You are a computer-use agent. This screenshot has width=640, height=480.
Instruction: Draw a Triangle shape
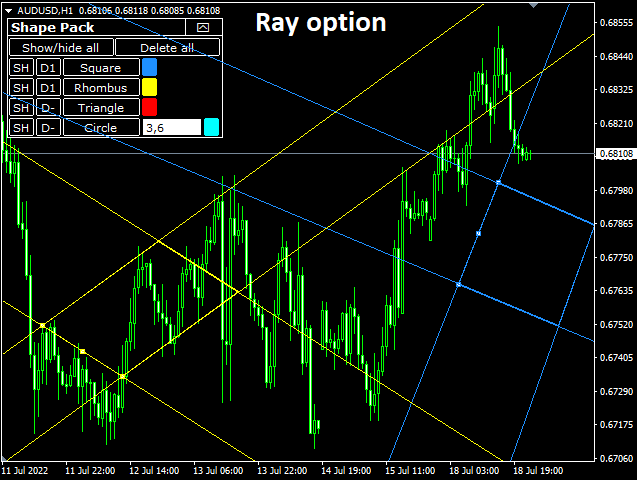click(x=101, y=107)
